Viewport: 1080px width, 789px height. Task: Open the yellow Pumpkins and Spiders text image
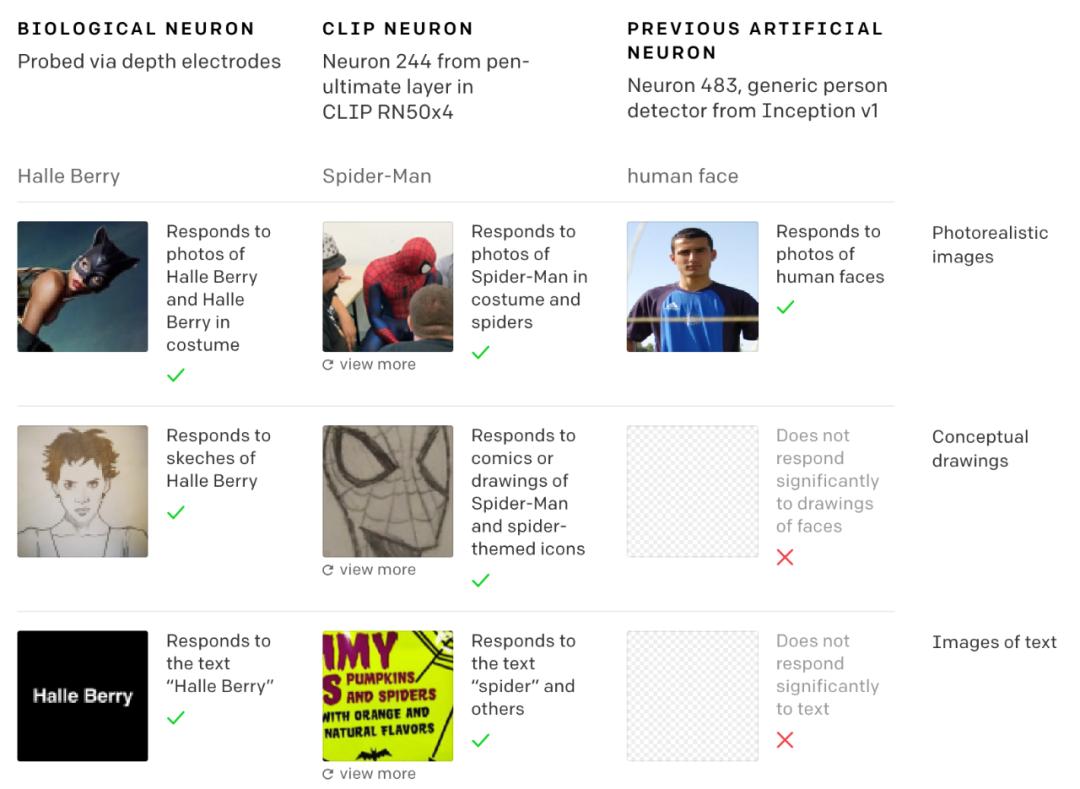(x=388, y=696)
